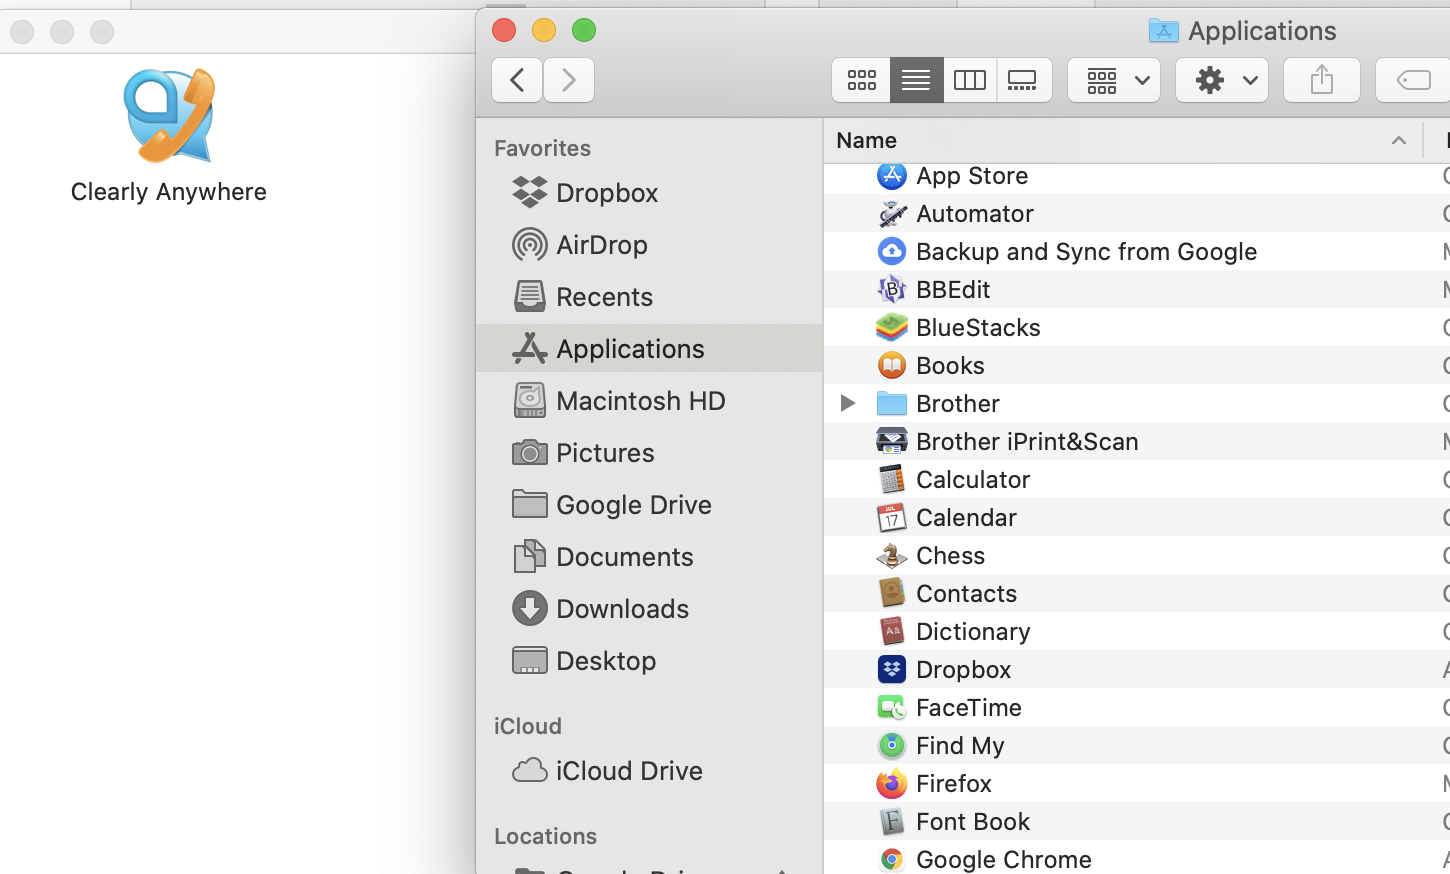Viewport: 1450px width, 874px height.
Task: Open the group-by arrangement dropdown
Action: point(1114,80)
